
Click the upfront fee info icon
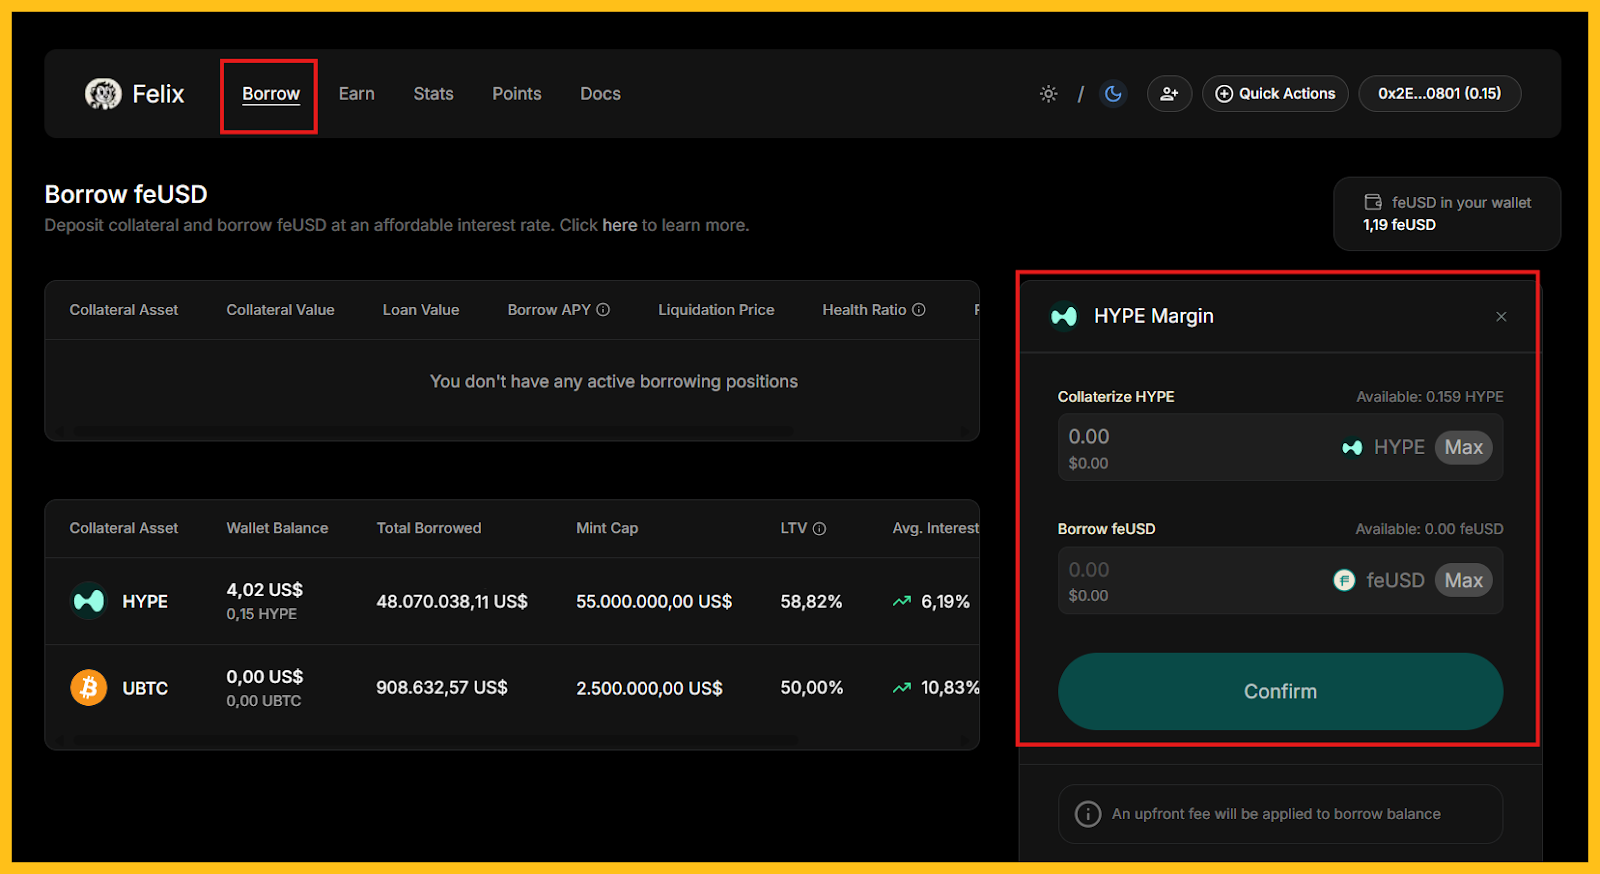(1087, 814)
